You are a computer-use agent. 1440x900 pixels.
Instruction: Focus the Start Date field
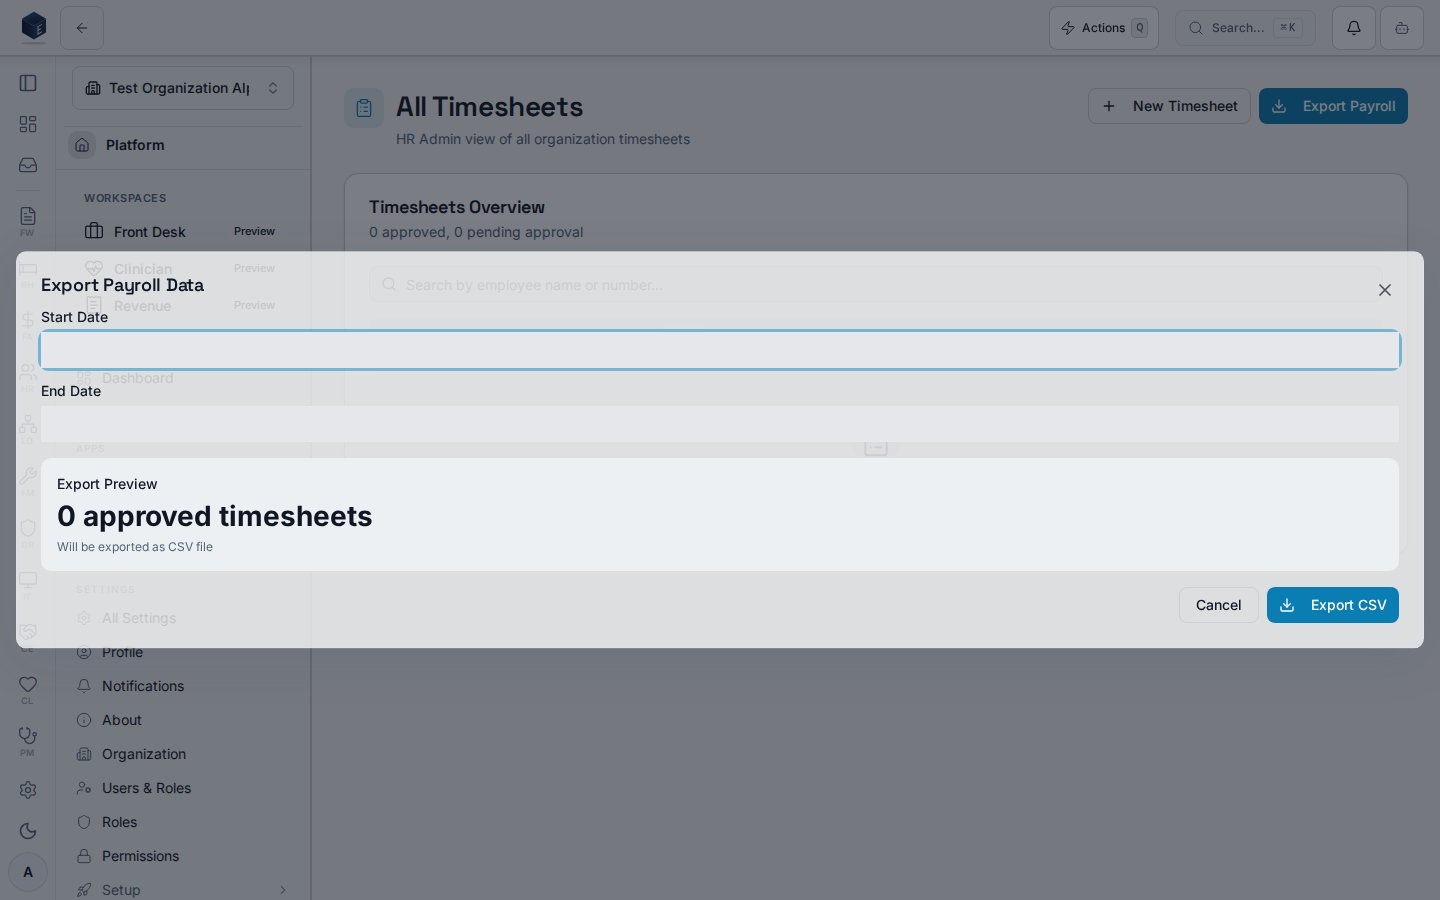(720, 350)
